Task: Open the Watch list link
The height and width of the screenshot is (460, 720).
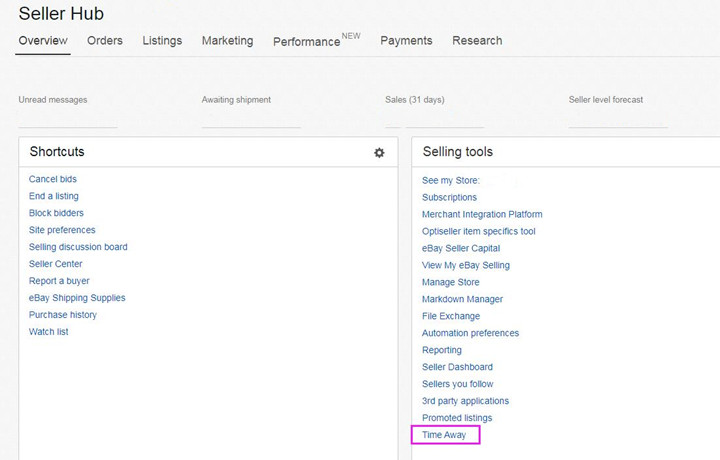Action: [x=49, y=332]
